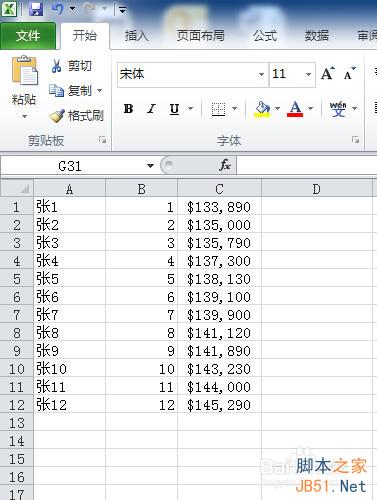Image resolution: width=377 pixels, height=500 pixels.
Task: Save the workbook via quick access toolbar
Action: point(35,9)
